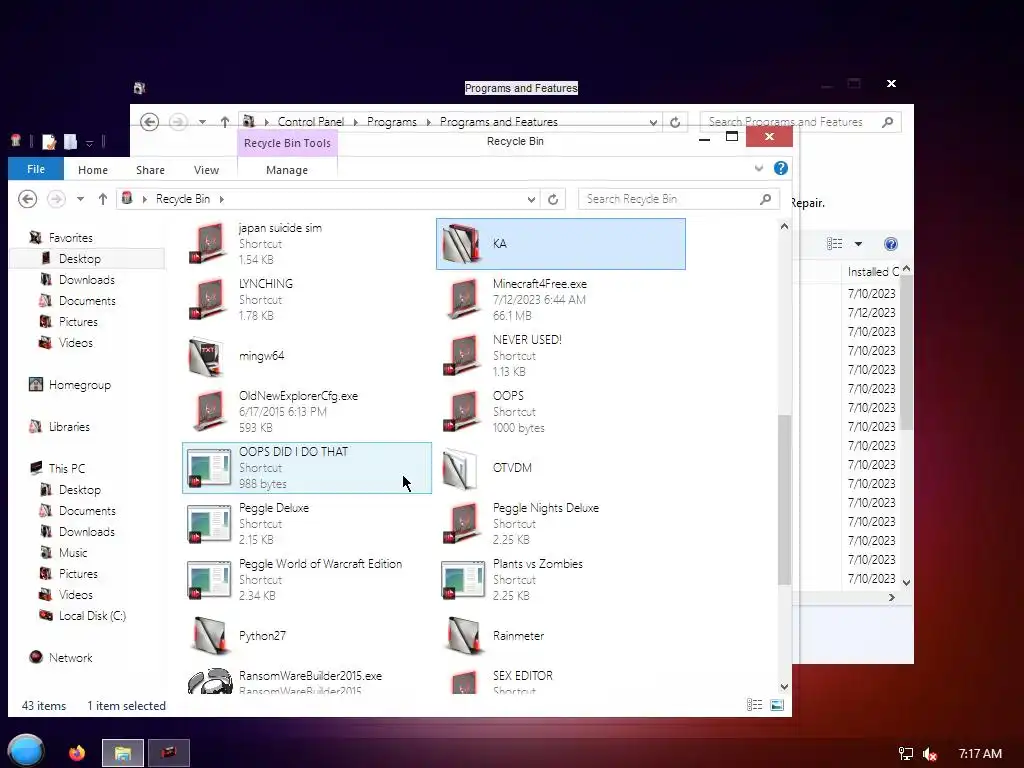Expand the ribbon with the chevron

point(759,168)
